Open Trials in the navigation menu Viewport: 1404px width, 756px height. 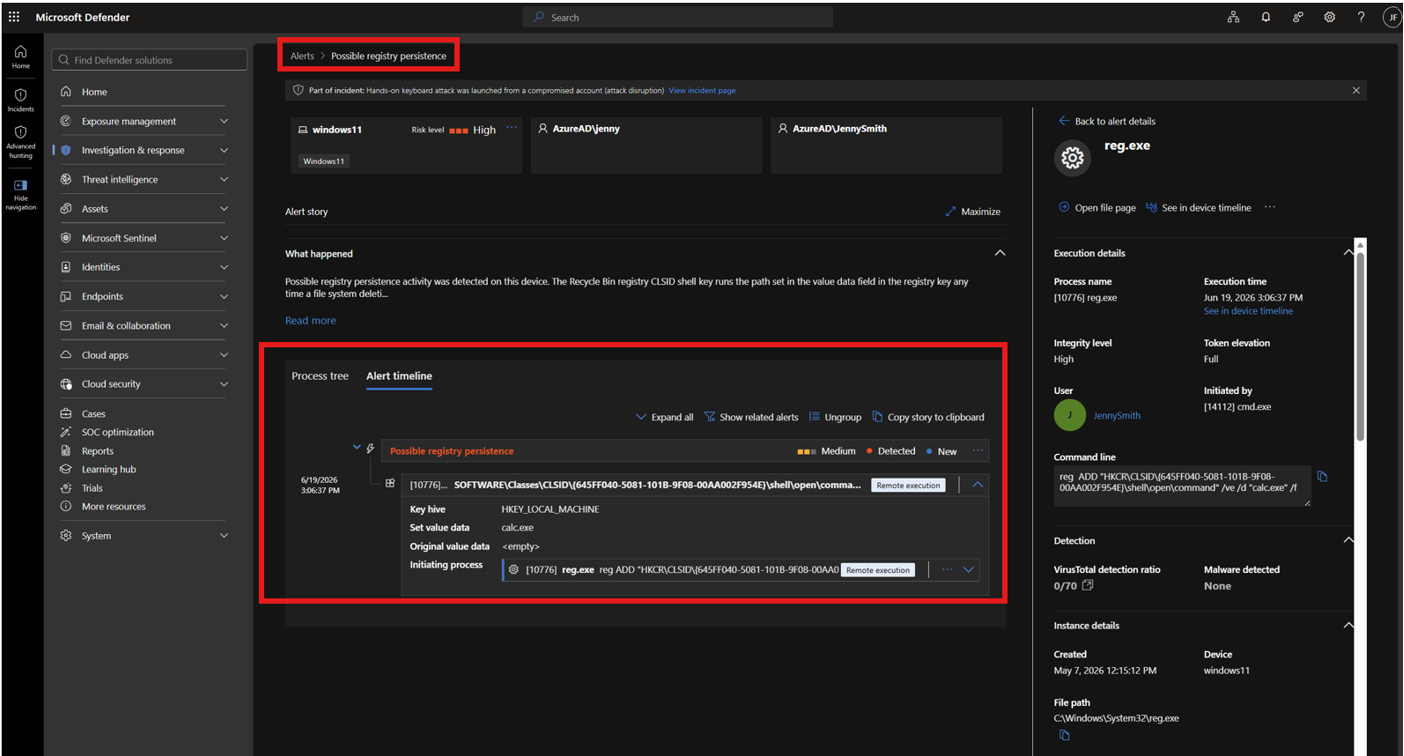[92, 488]
